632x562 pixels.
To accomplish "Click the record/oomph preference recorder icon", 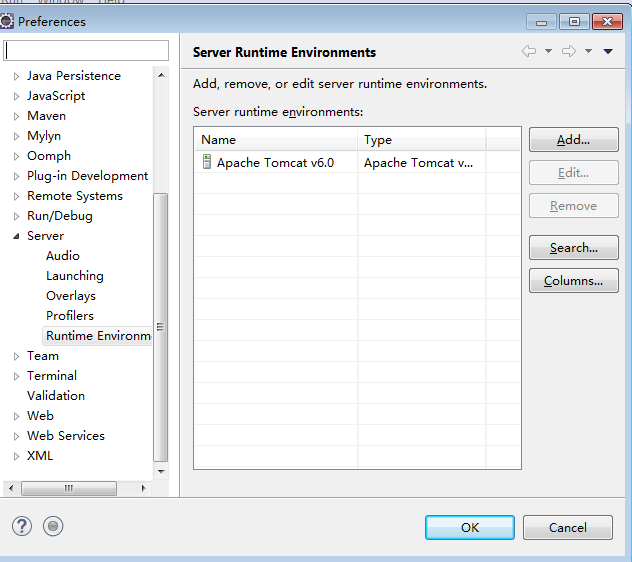I will pyautogui.click(x=53, y=526).
